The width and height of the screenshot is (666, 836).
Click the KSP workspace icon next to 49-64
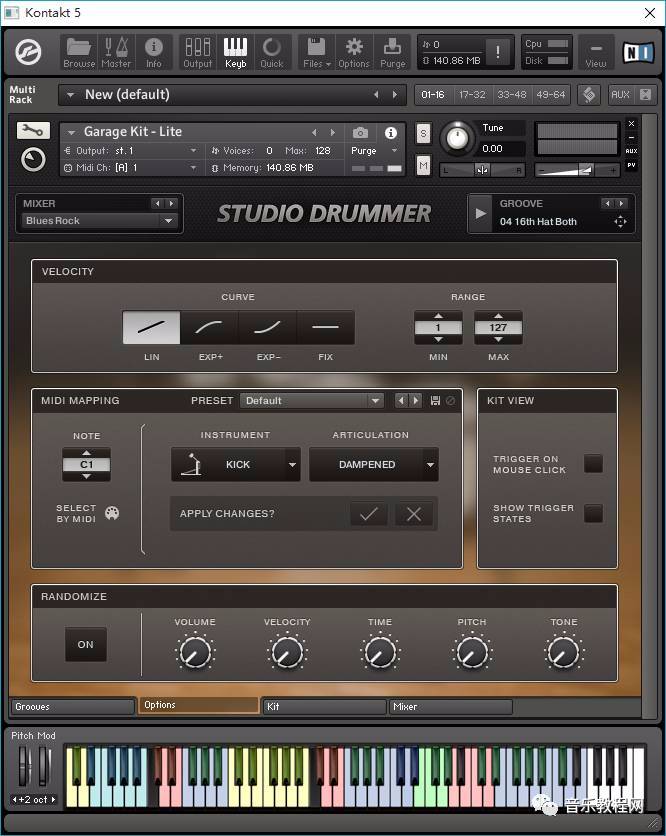(x=589, y=95)
